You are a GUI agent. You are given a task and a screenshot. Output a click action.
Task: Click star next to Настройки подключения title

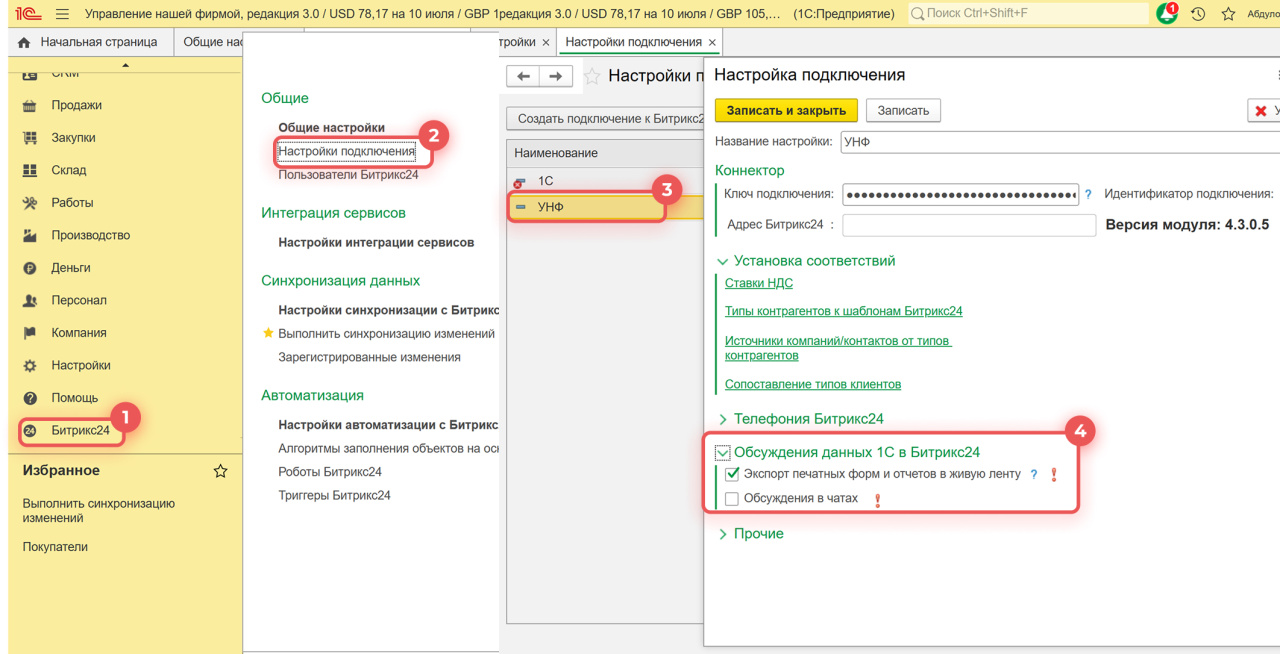pos(592,76)
